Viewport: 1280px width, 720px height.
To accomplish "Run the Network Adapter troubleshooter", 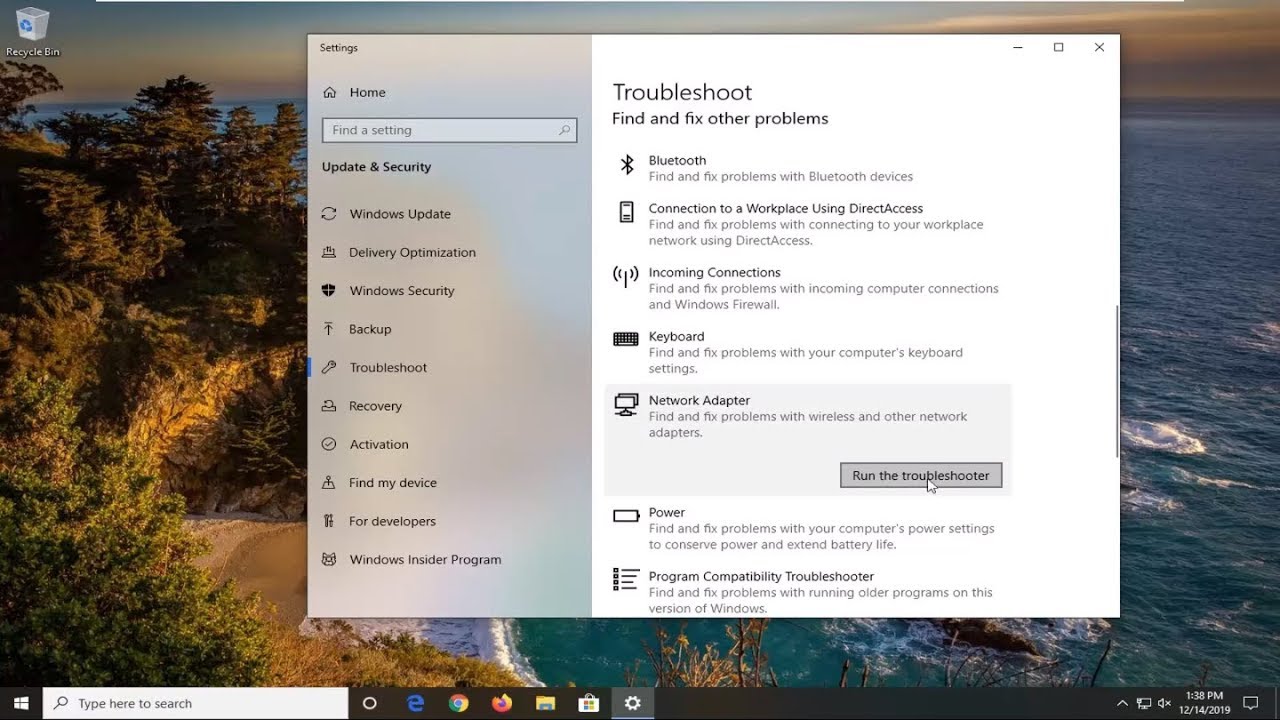I will point(921,475).
